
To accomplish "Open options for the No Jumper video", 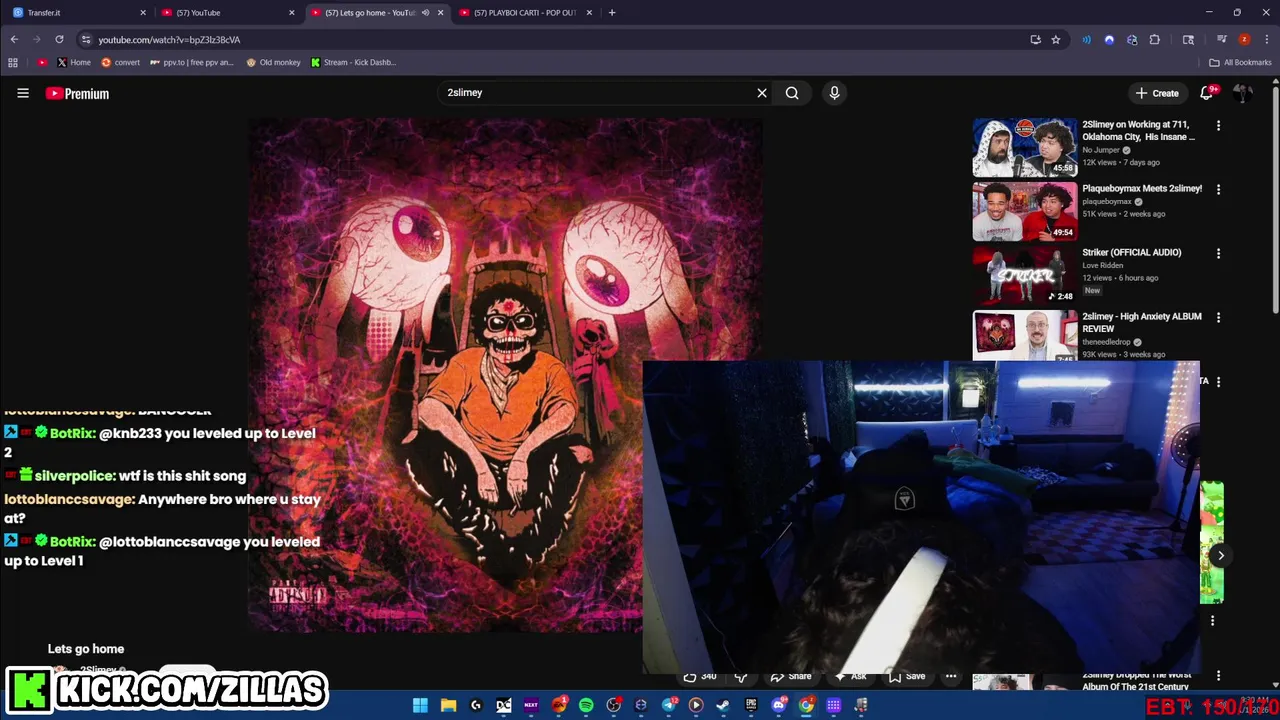I will point(1218,126).
